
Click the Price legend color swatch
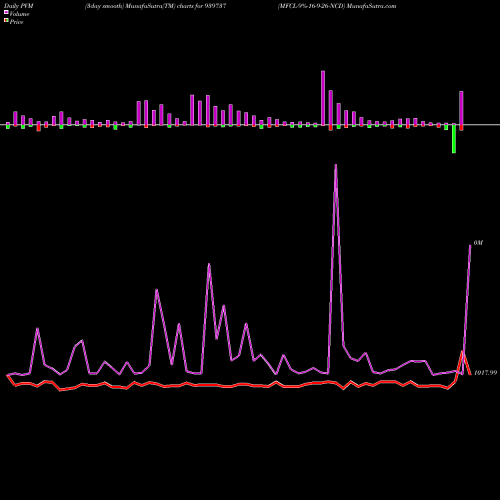point(6,21)
